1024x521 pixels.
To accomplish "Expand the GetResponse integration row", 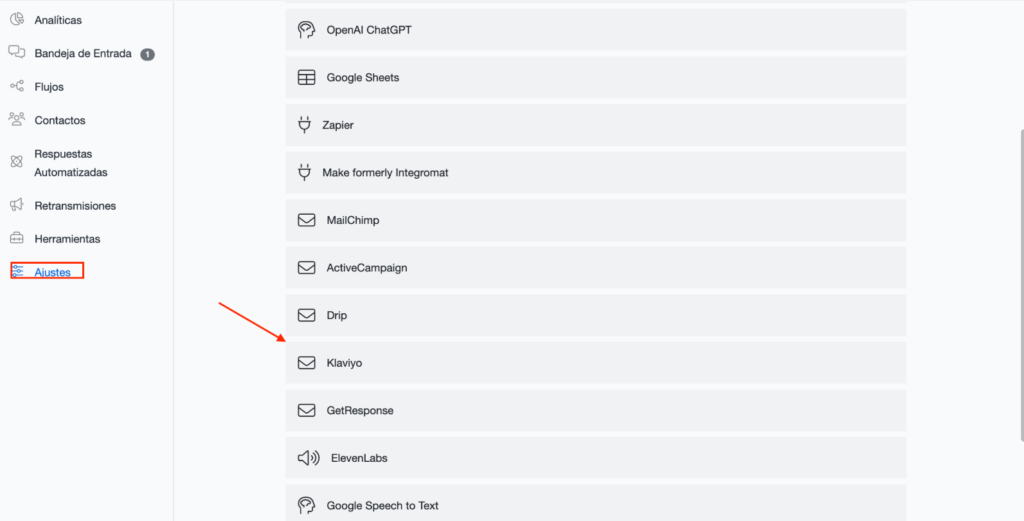I will coord(595,410).
